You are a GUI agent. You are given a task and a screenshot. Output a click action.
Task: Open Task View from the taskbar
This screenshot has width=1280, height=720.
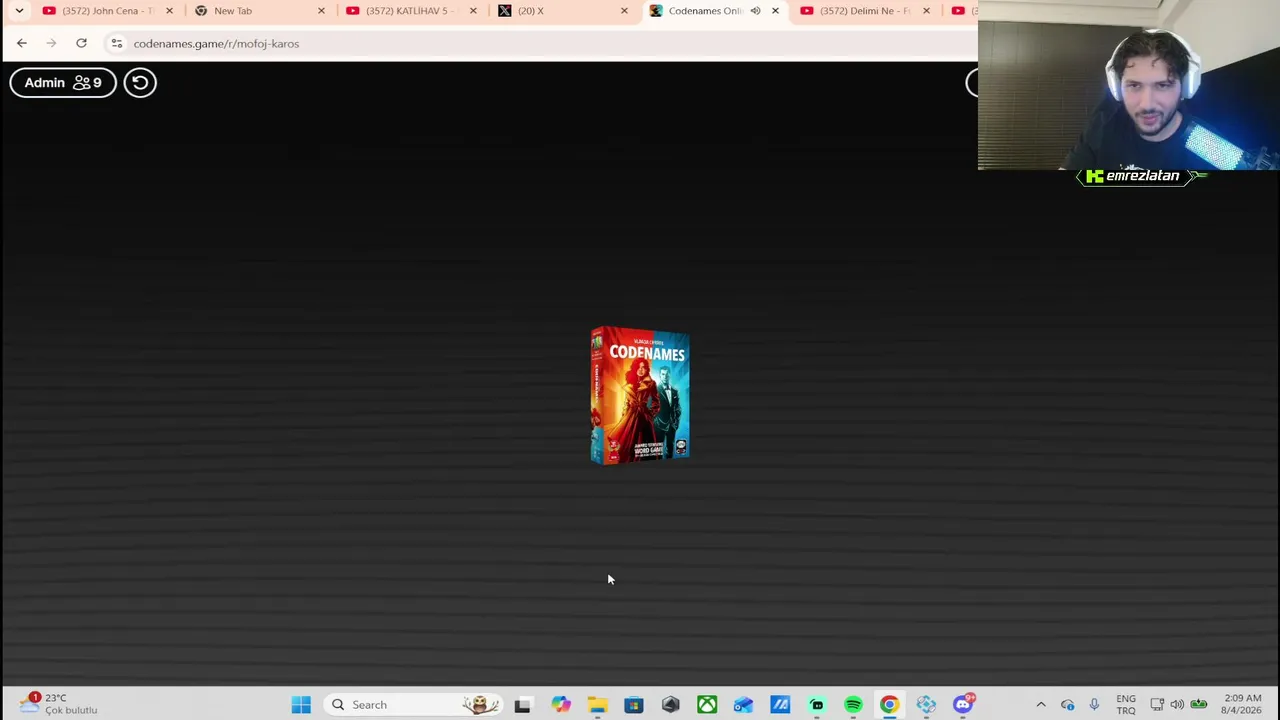[522, 705]
